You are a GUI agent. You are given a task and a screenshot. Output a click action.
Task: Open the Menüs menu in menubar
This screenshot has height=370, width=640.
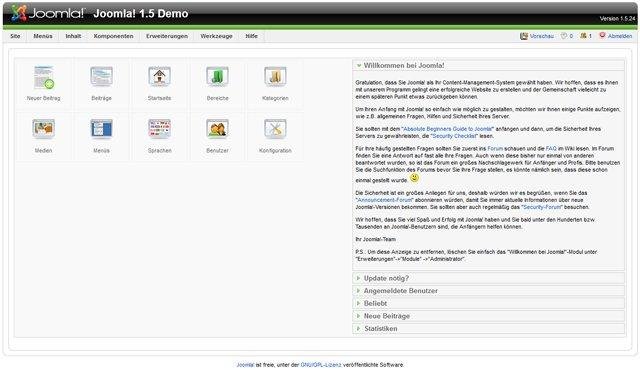[43, 36]
